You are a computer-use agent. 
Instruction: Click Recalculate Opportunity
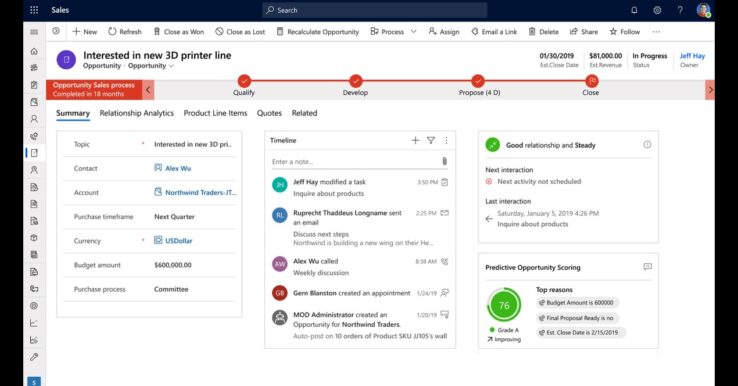point(317,32)
